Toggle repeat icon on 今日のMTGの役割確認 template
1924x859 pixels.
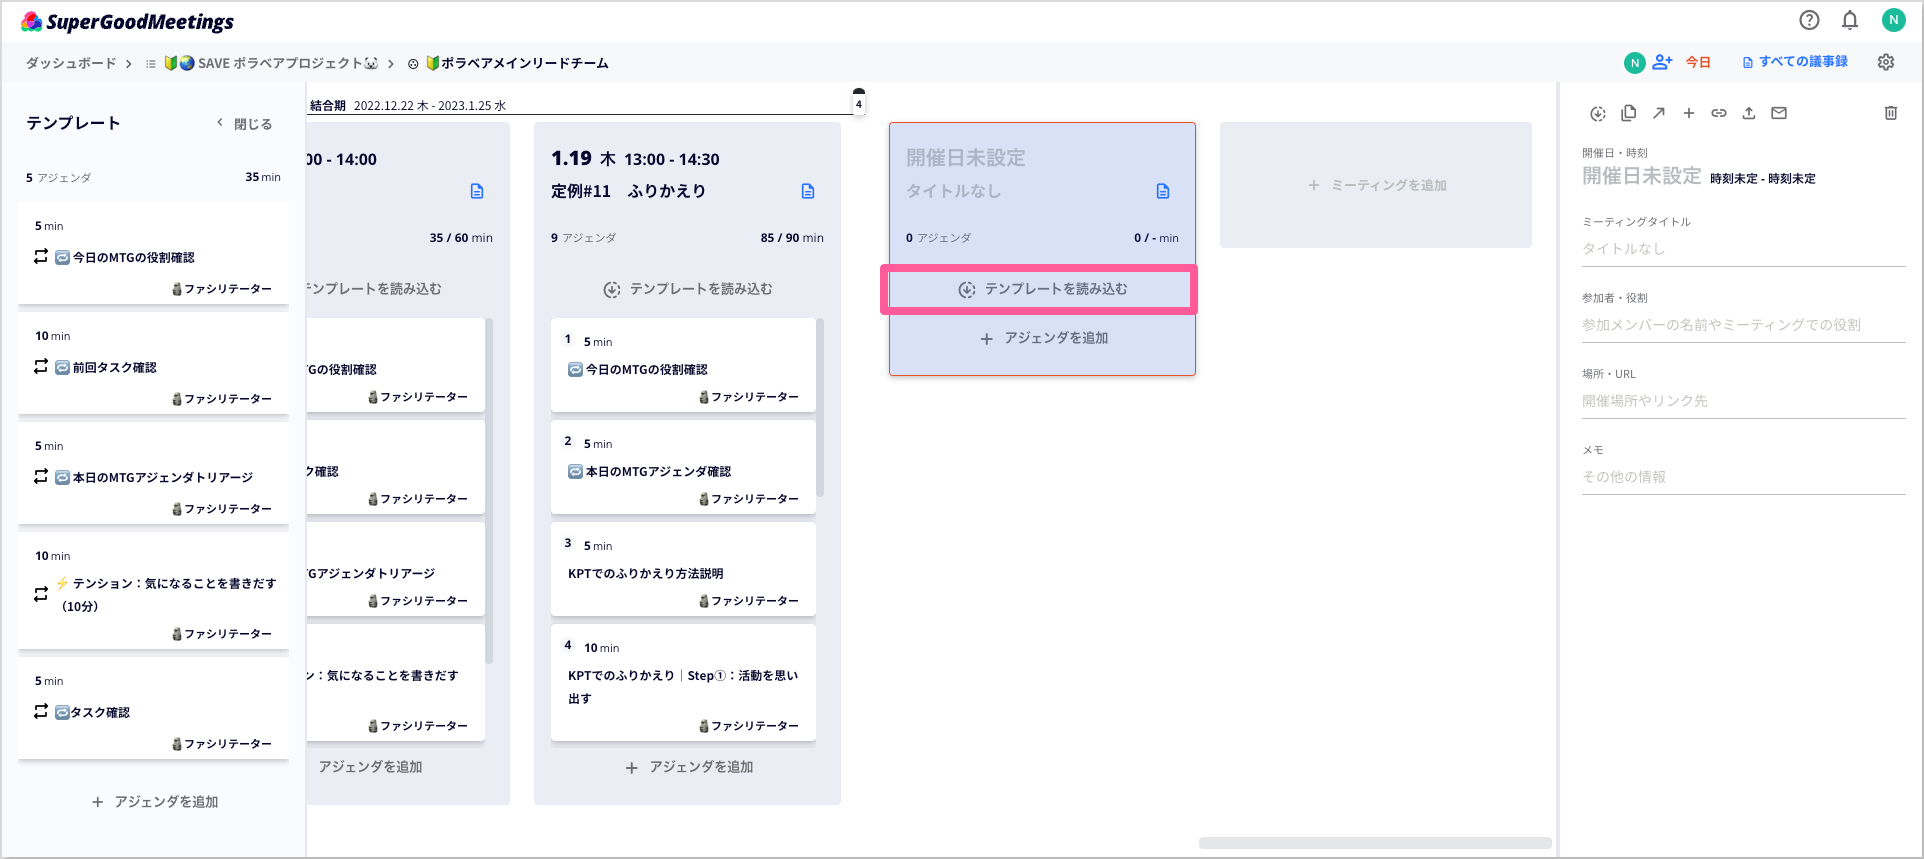click(41, 257)
